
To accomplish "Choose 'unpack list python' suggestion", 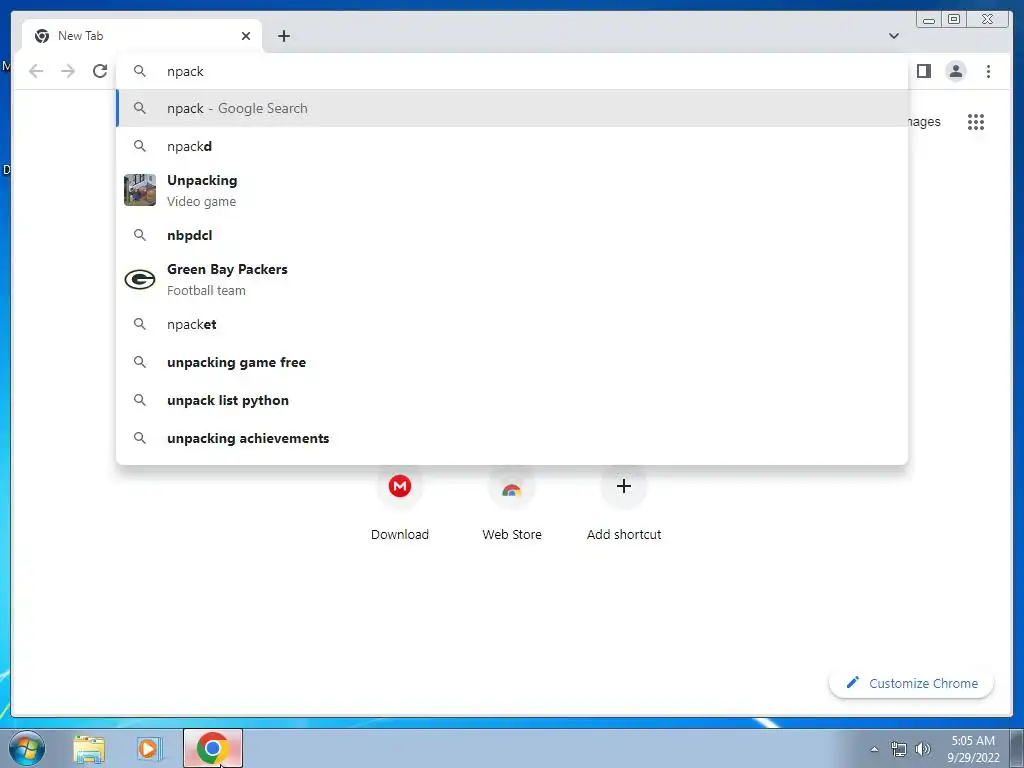I will (x=512, y=400).
